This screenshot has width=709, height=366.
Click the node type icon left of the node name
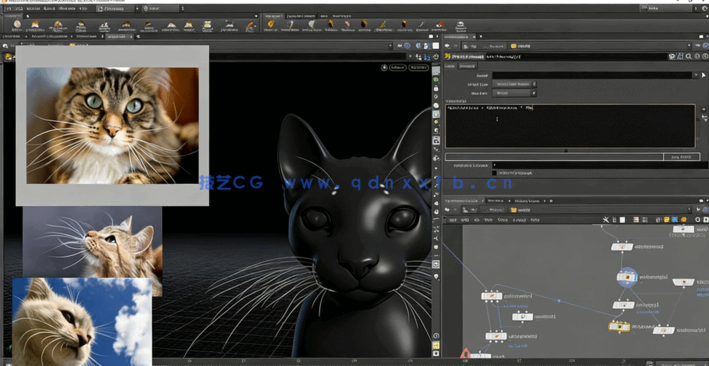448,57
